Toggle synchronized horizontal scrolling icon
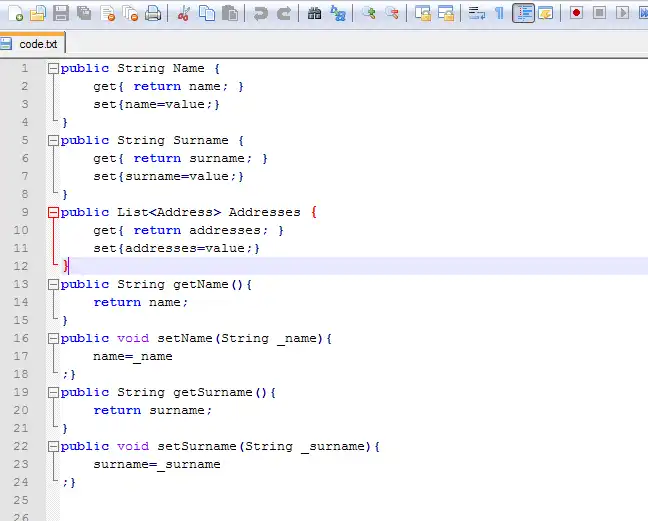This screenshot has height=521, width=648. pyautogui.click(x=446, y=13)
